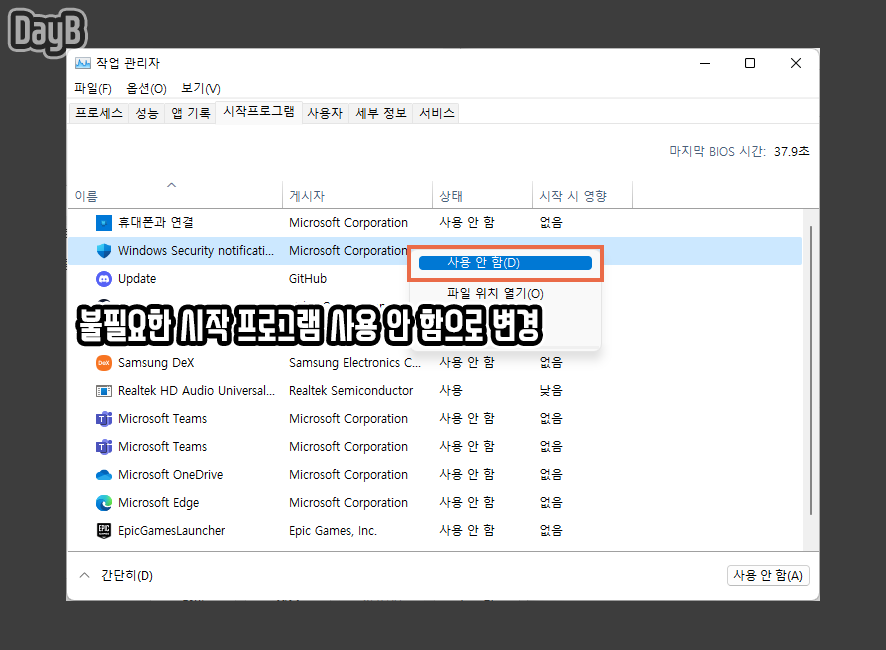Switch to the 성능 tab

[147, 113]
